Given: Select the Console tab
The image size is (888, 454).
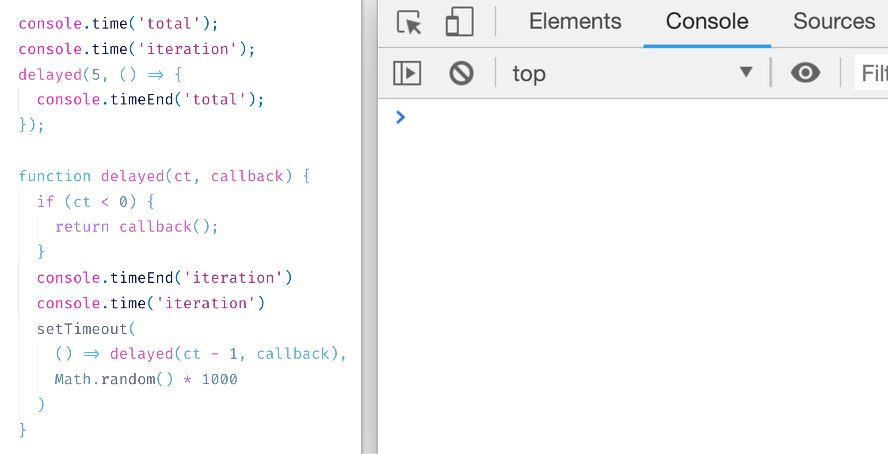Looking at the screenshot, I should (x=707, y=22).
